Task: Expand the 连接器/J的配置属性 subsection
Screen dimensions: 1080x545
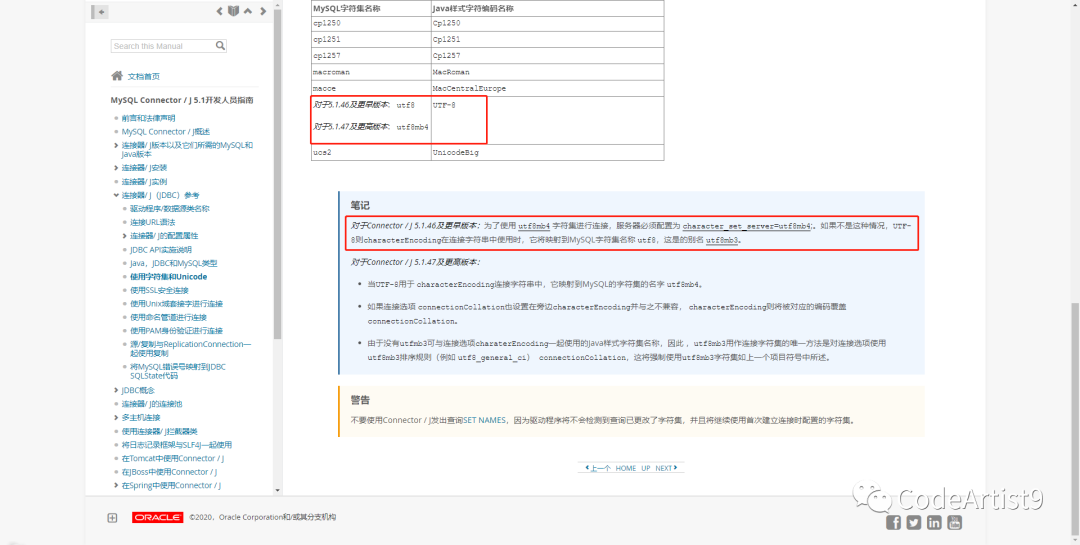Action: tap(124, 236)
